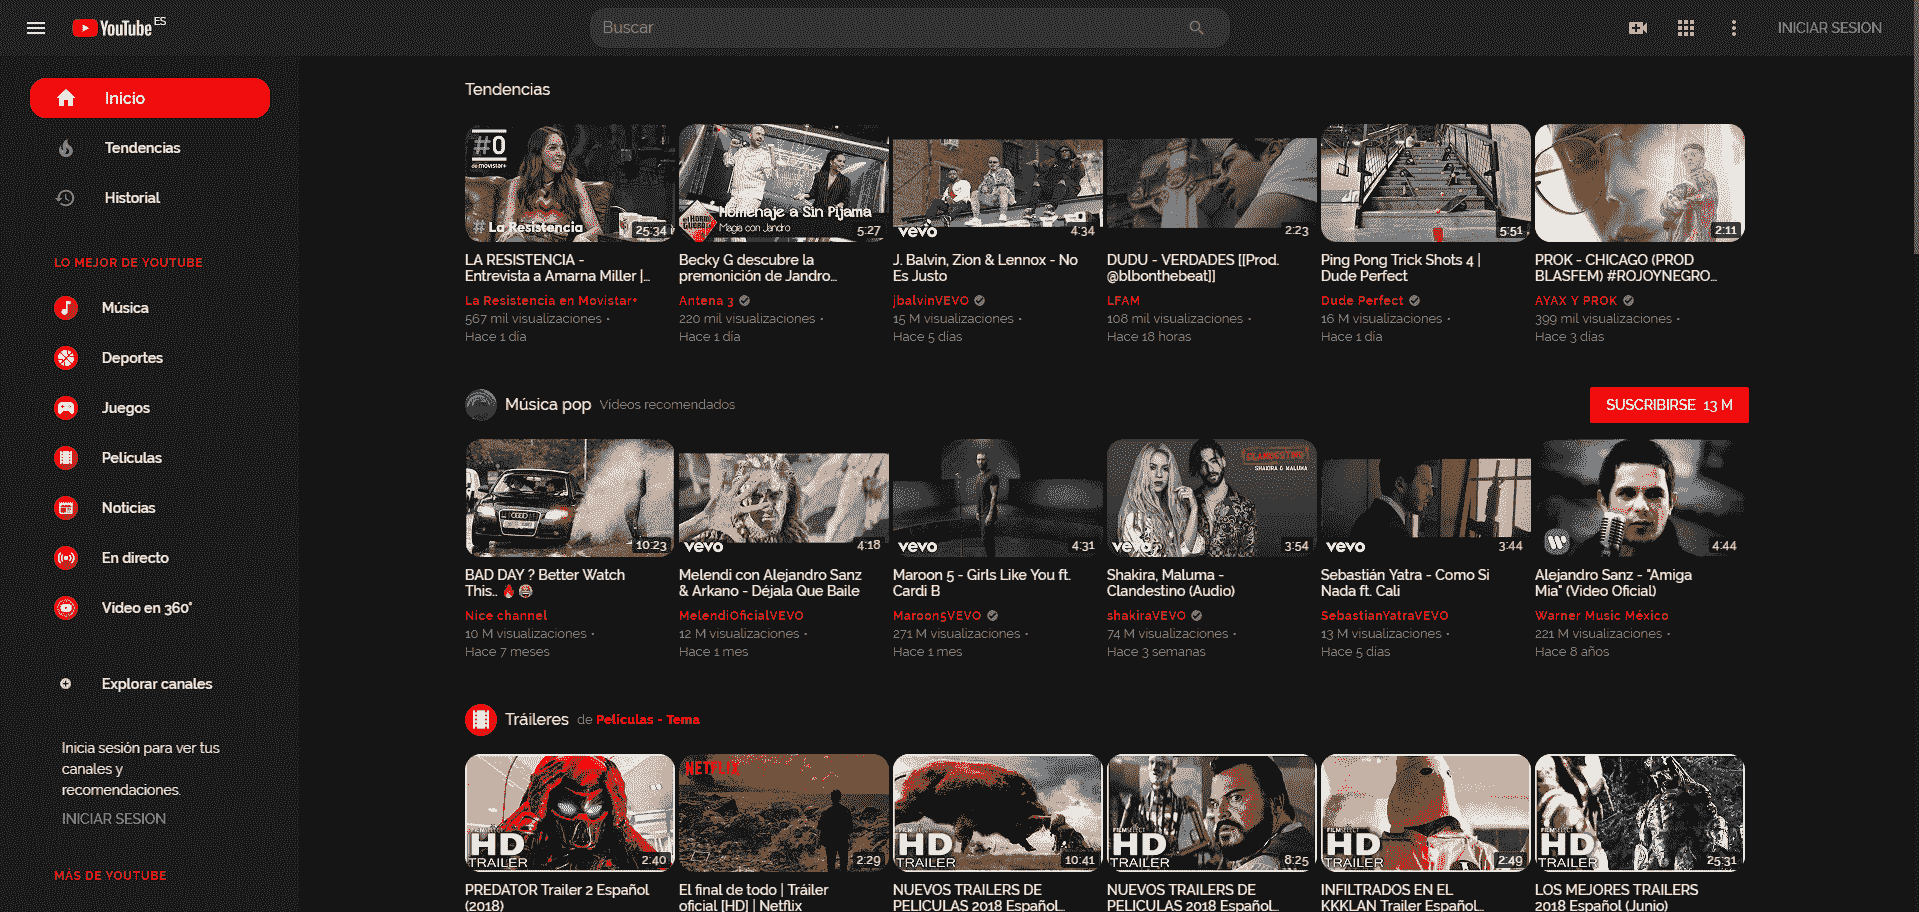Open the Sebastián Yatra Como Si Nada title
Screen dimensions: 1919x912
1405,583
